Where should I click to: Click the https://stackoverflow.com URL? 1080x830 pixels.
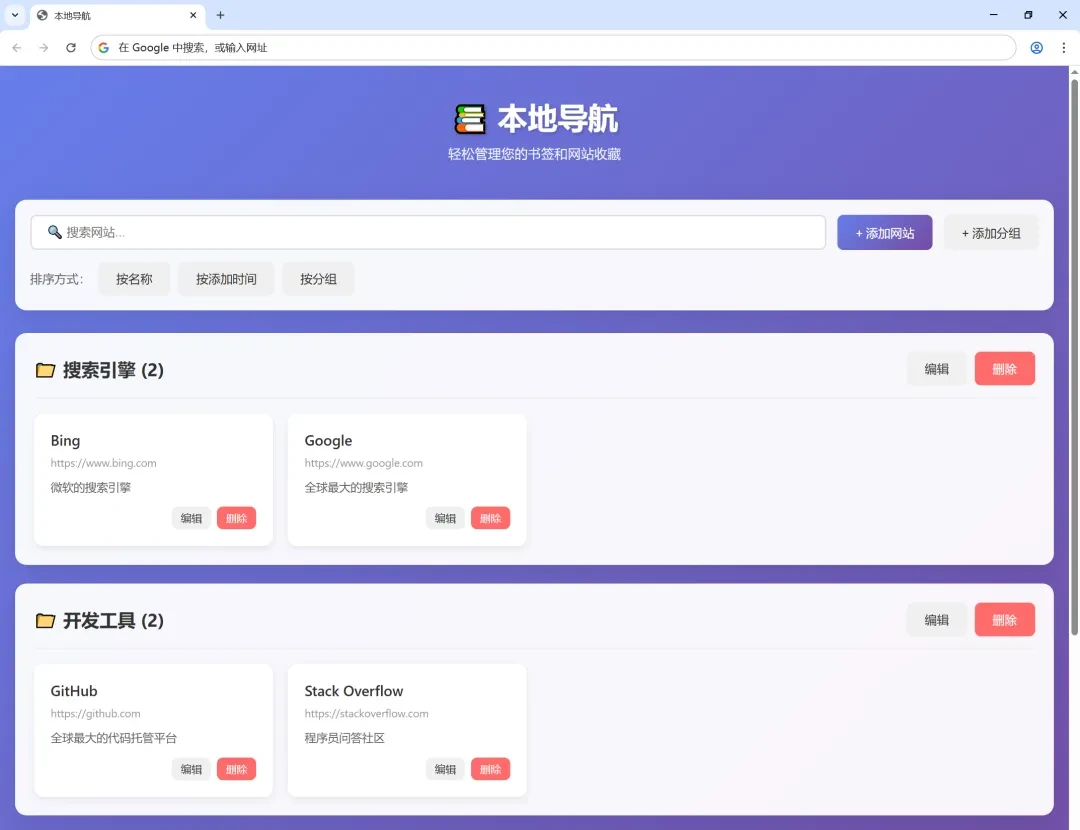click(366, 714)
